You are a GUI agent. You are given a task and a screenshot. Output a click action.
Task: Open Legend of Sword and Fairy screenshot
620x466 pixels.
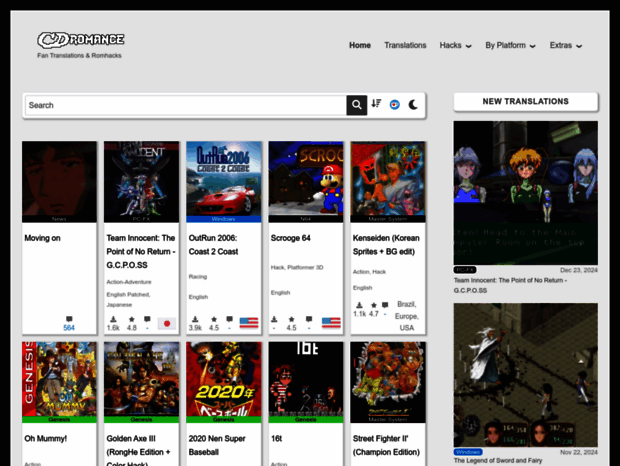pyautogui.click(x=525, y=375)
